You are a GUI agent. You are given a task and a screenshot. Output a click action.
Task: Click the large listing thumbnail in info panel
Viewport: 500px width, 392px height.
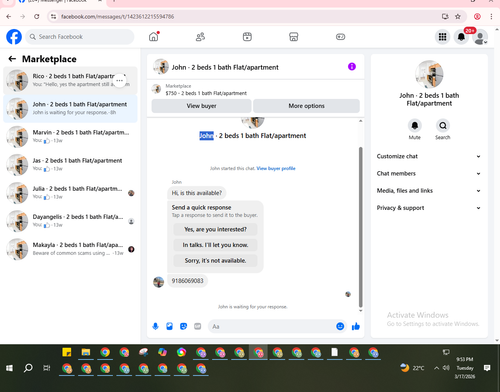click(x=429, y=74)
